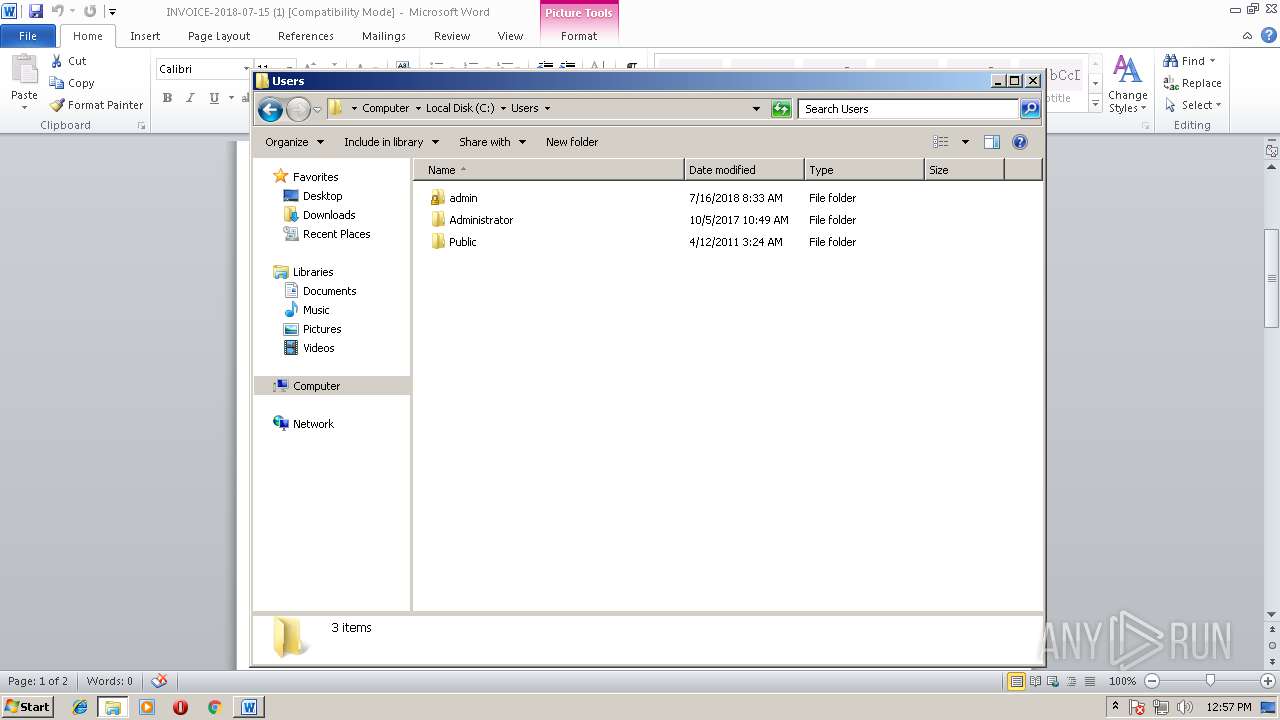
Task: Refresh the Users folder with green arrows button
Action: [x=781, y=109]
